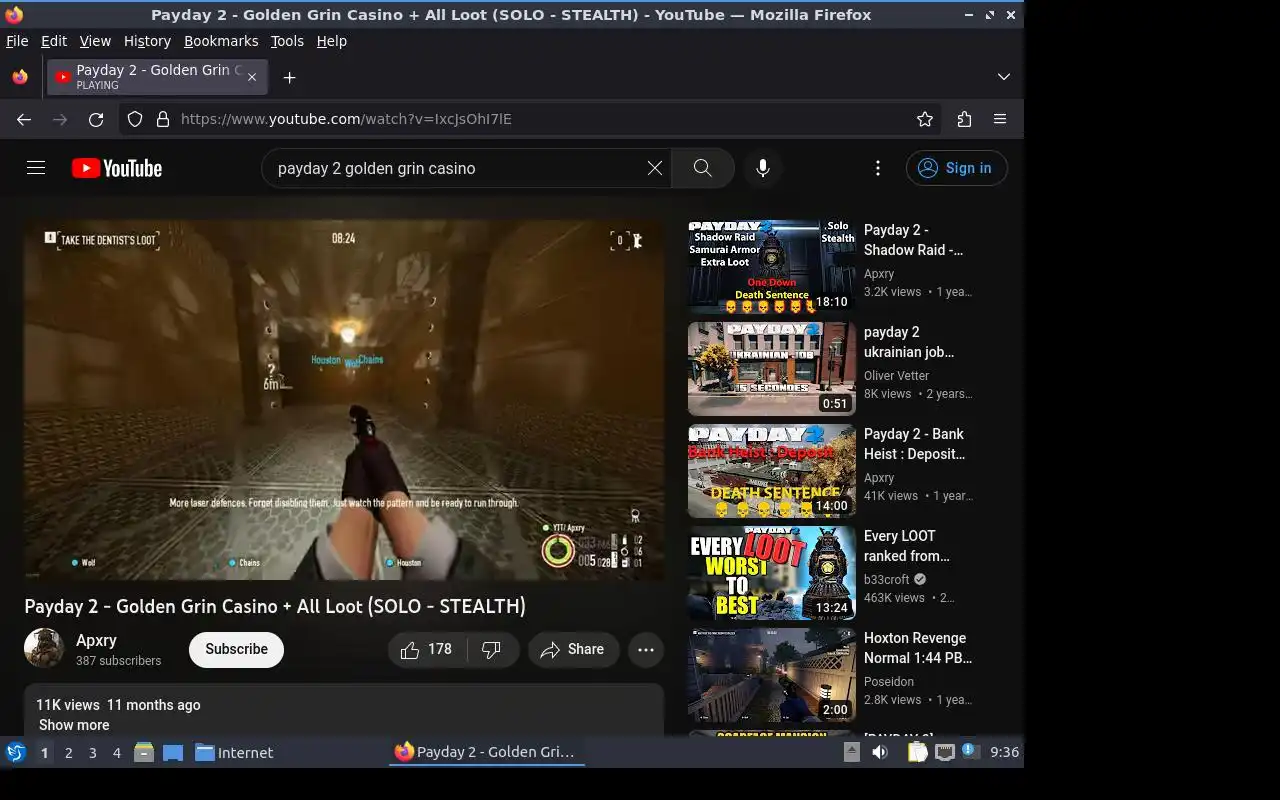Image resolution: width=1280 pixels, height=800 pixels.
Task: Open the taskbar start menu icon
Action: pos(16,752)
